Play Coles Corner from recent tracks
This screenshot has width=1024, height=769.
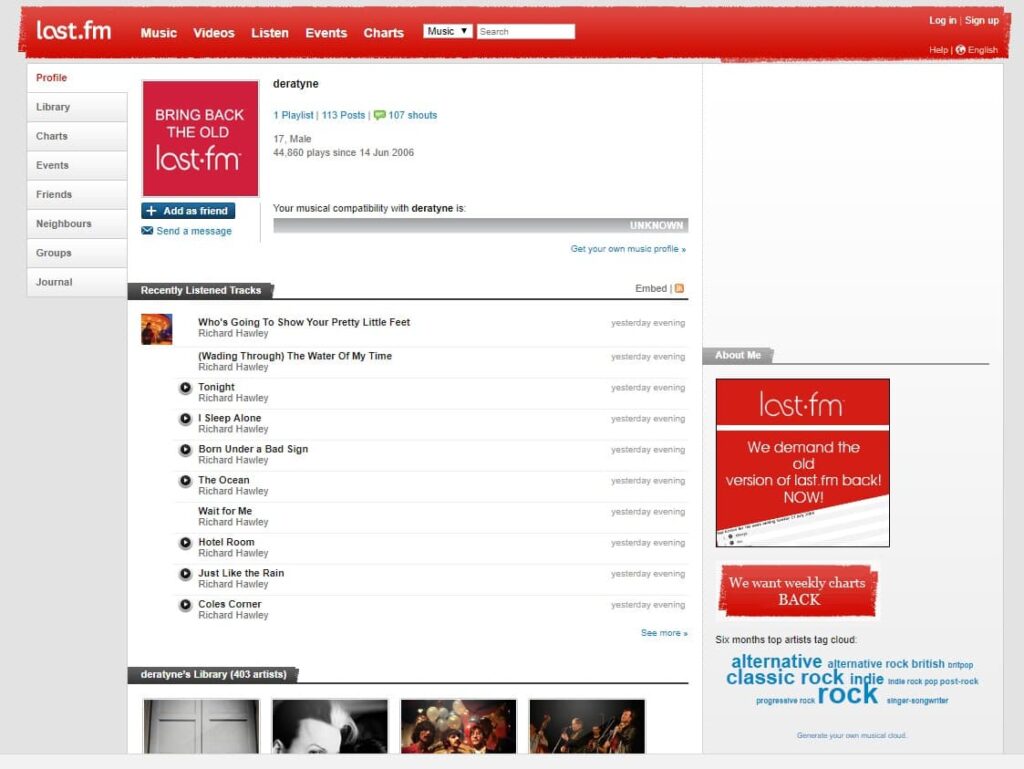point(186,605)
